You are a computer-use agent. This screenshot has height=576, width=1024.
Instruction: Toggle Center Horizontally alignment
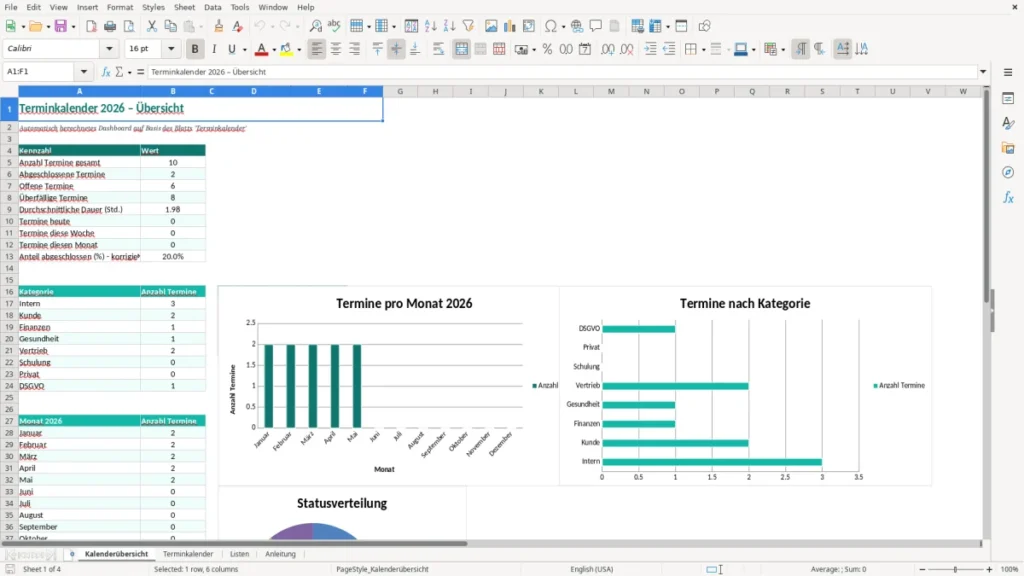pyautogui.click(x=336, y=49)
